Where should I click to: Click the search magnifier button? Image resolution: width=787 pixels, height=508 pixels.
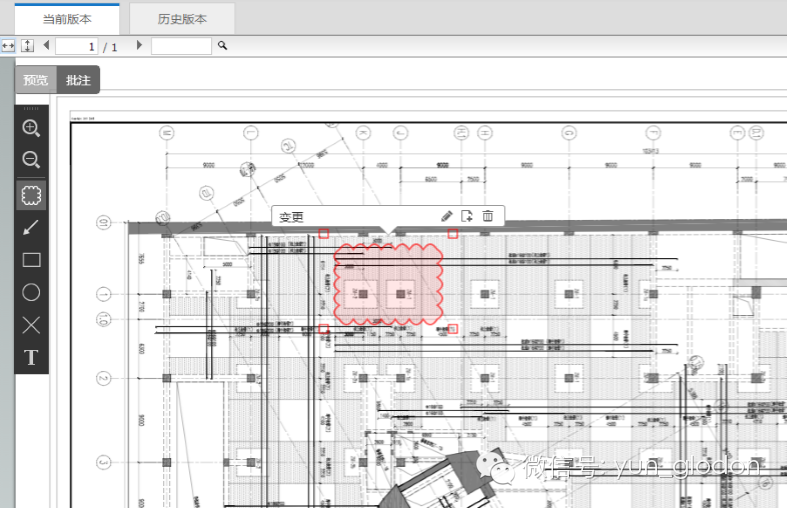coord(223,46)
